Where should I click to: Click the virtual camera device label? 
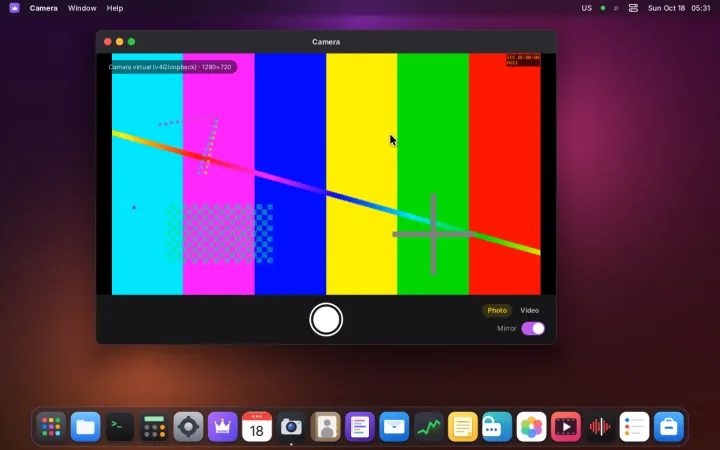pos(170,67)
